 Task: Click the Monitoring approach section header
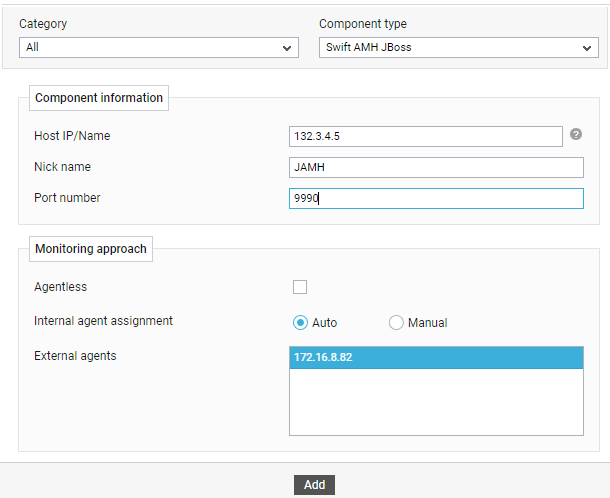coord(91,249)
